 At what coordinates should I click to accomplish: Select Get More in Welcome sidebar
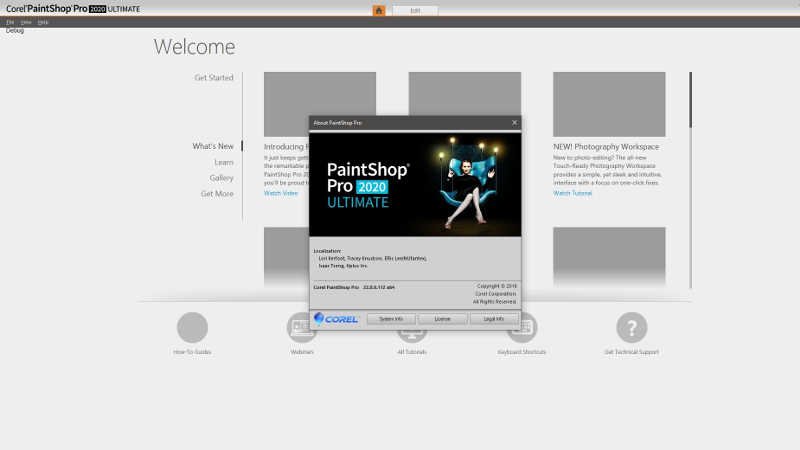pyautogui.click(x=217, y=194)
